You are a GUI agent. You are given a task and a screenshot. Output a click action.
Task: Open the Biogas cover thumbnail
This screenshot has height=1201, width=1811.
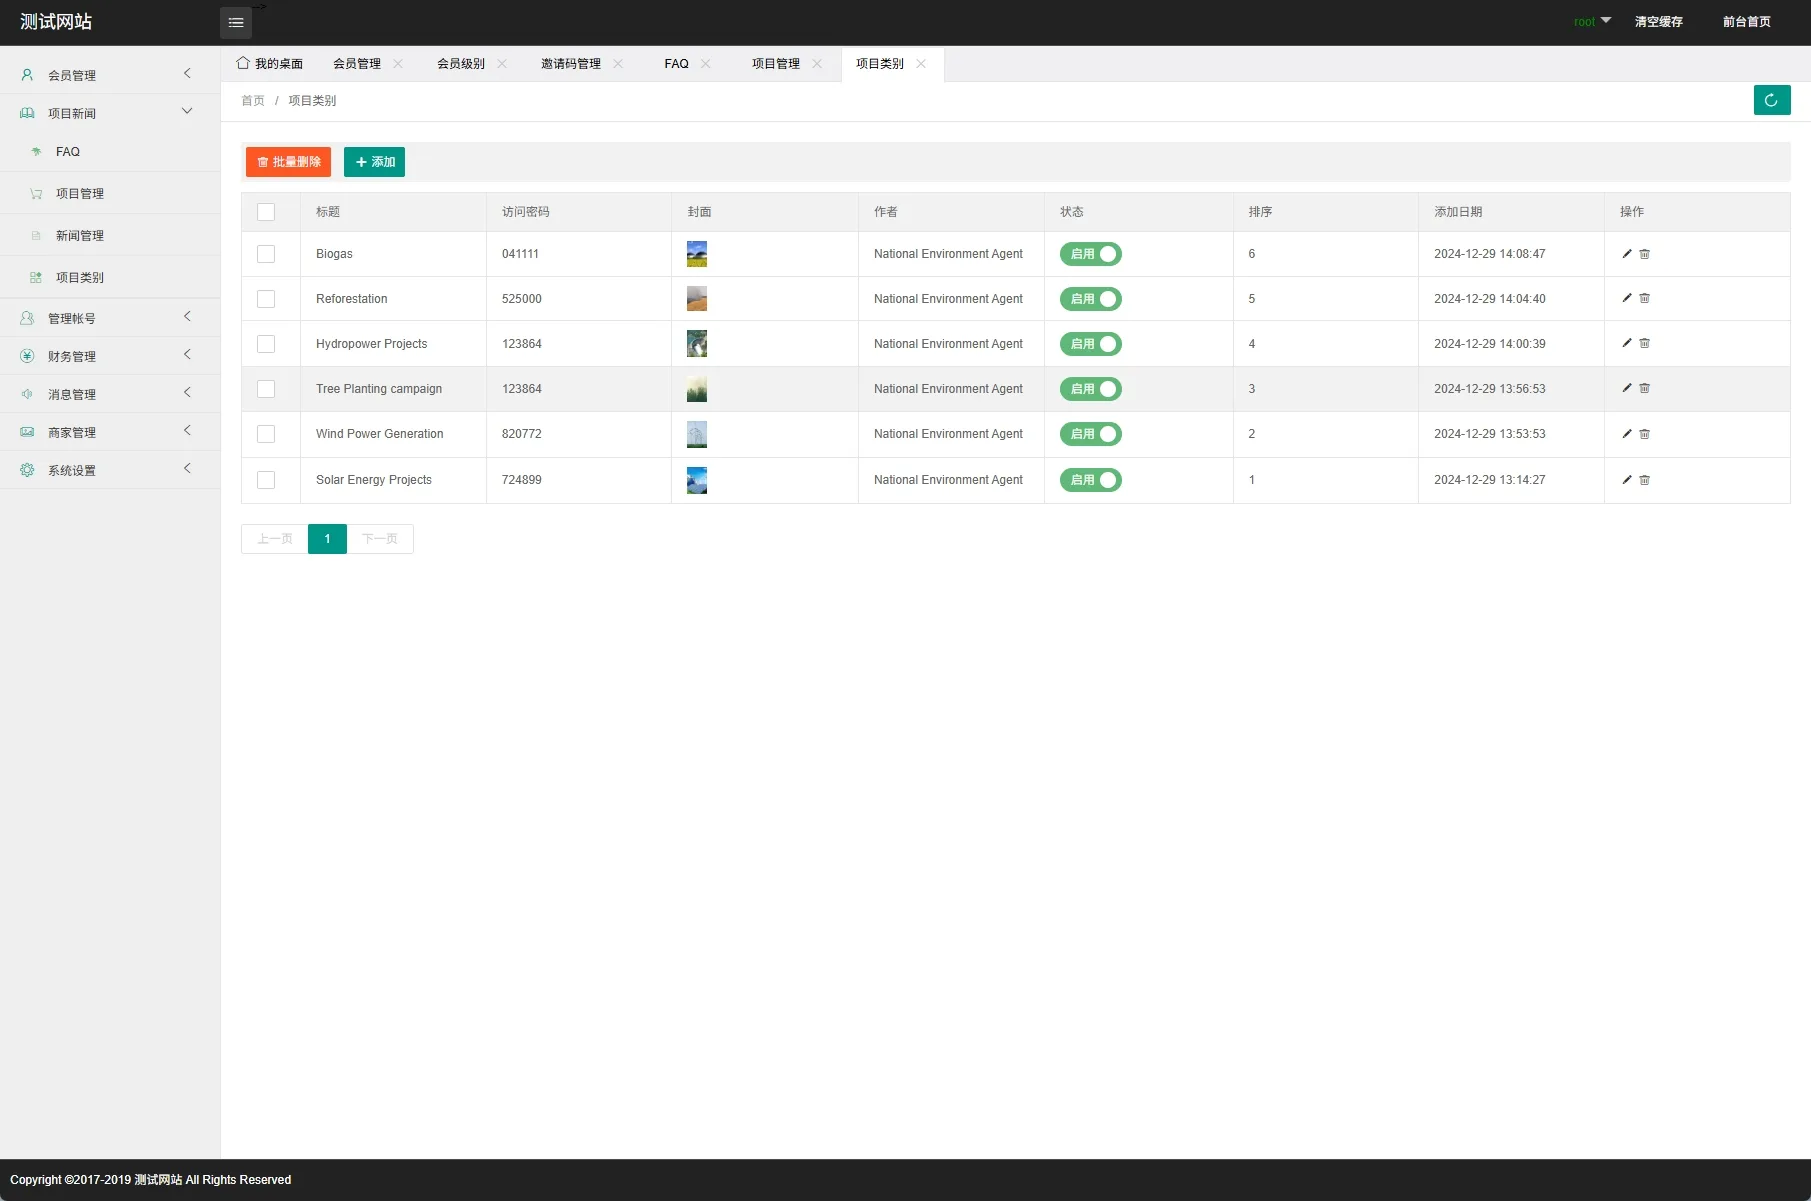[697, 254]
